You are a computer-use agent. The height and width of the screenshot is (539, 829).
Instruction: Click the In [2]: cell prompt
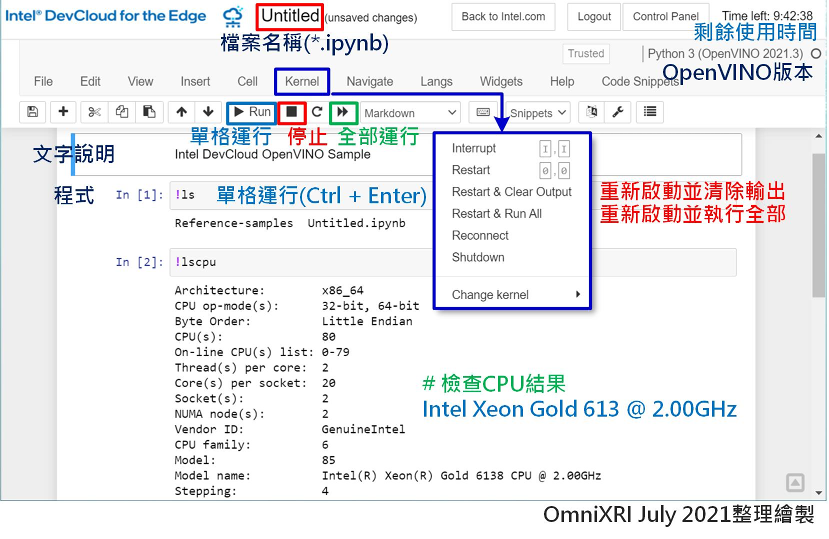140,262
